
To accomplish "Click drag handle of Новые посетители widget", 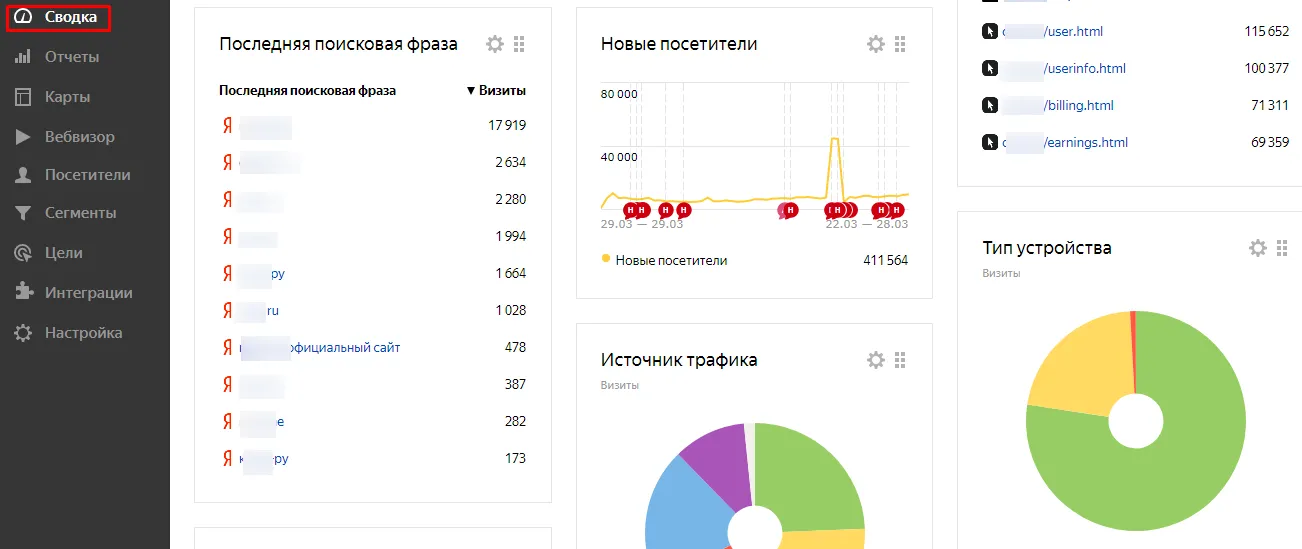I will coord(900,44).
